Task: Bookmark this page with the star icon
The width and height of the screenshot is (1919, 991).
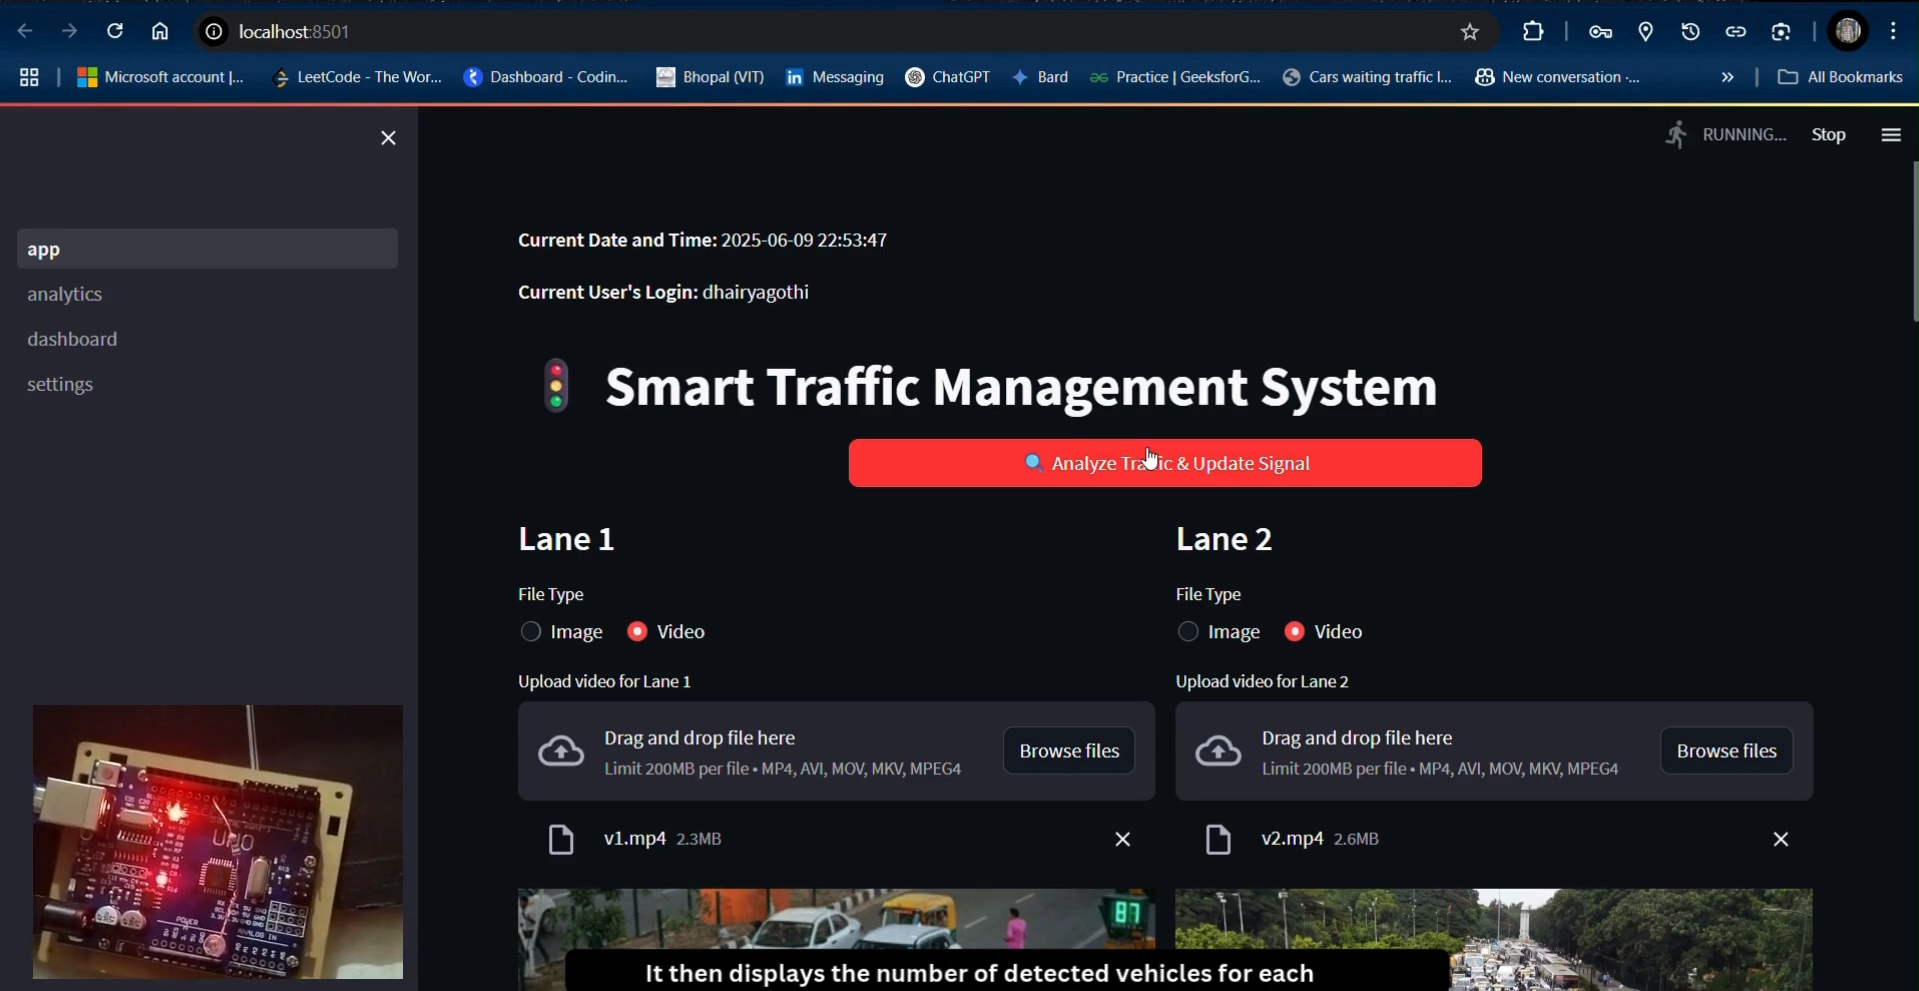Action: 1469,32
